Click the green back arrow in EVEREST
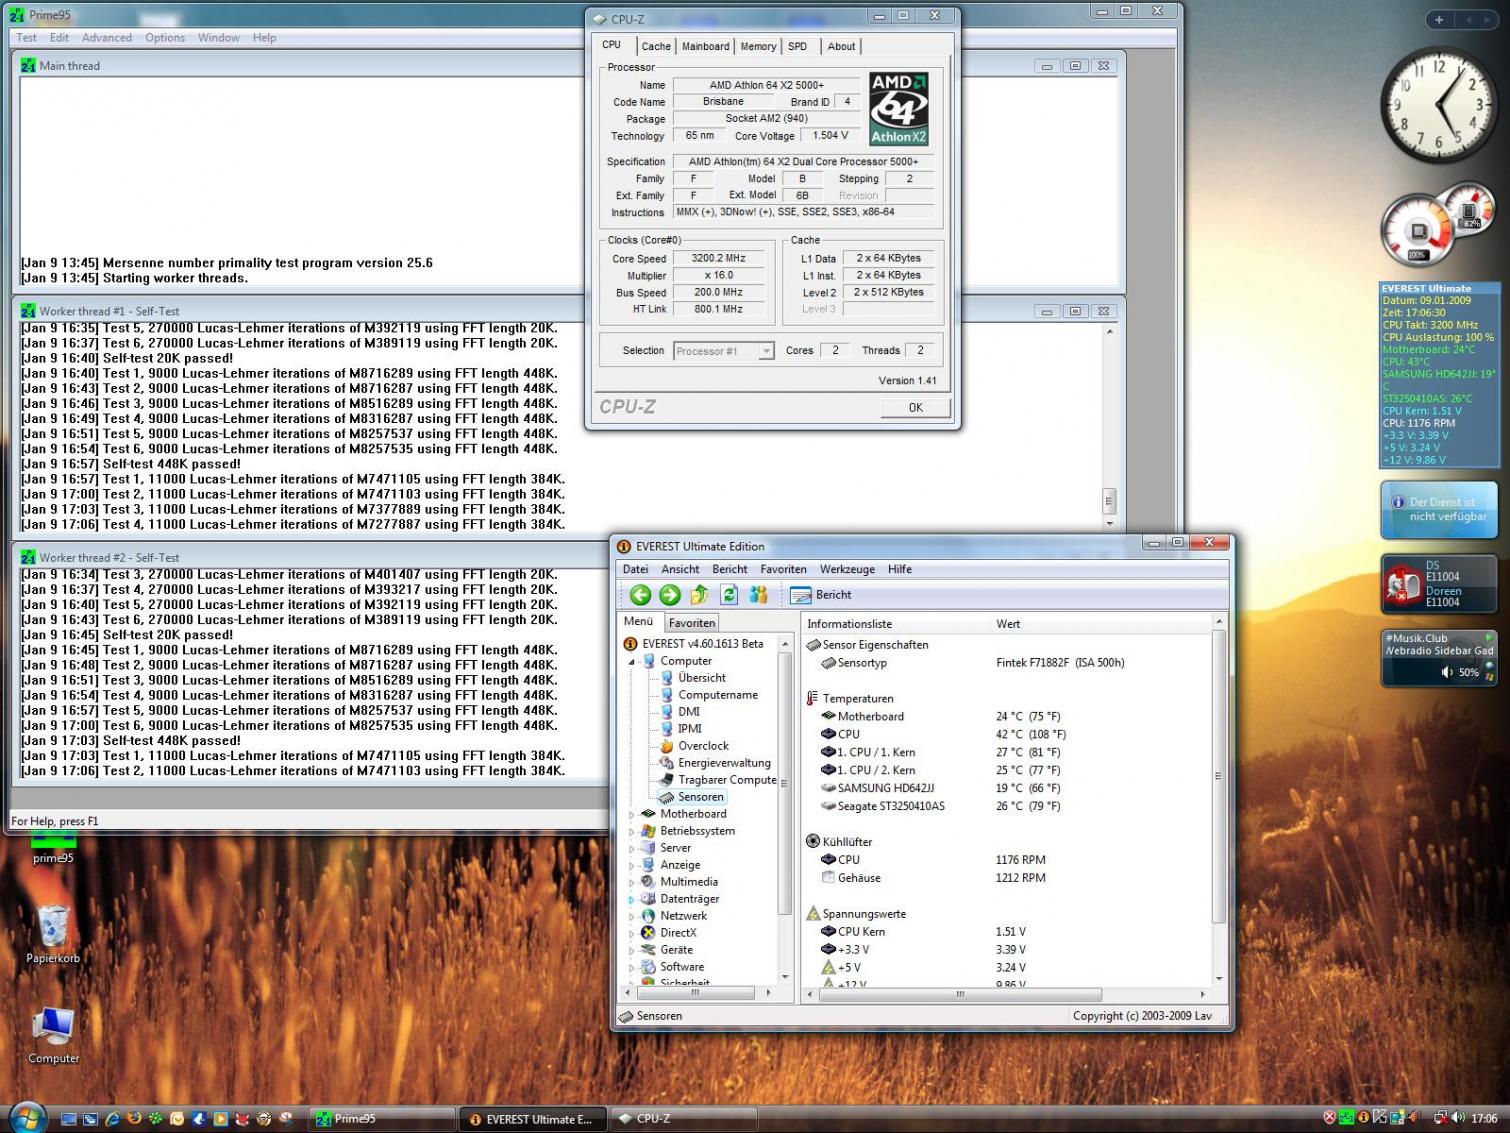 [640, 595]
